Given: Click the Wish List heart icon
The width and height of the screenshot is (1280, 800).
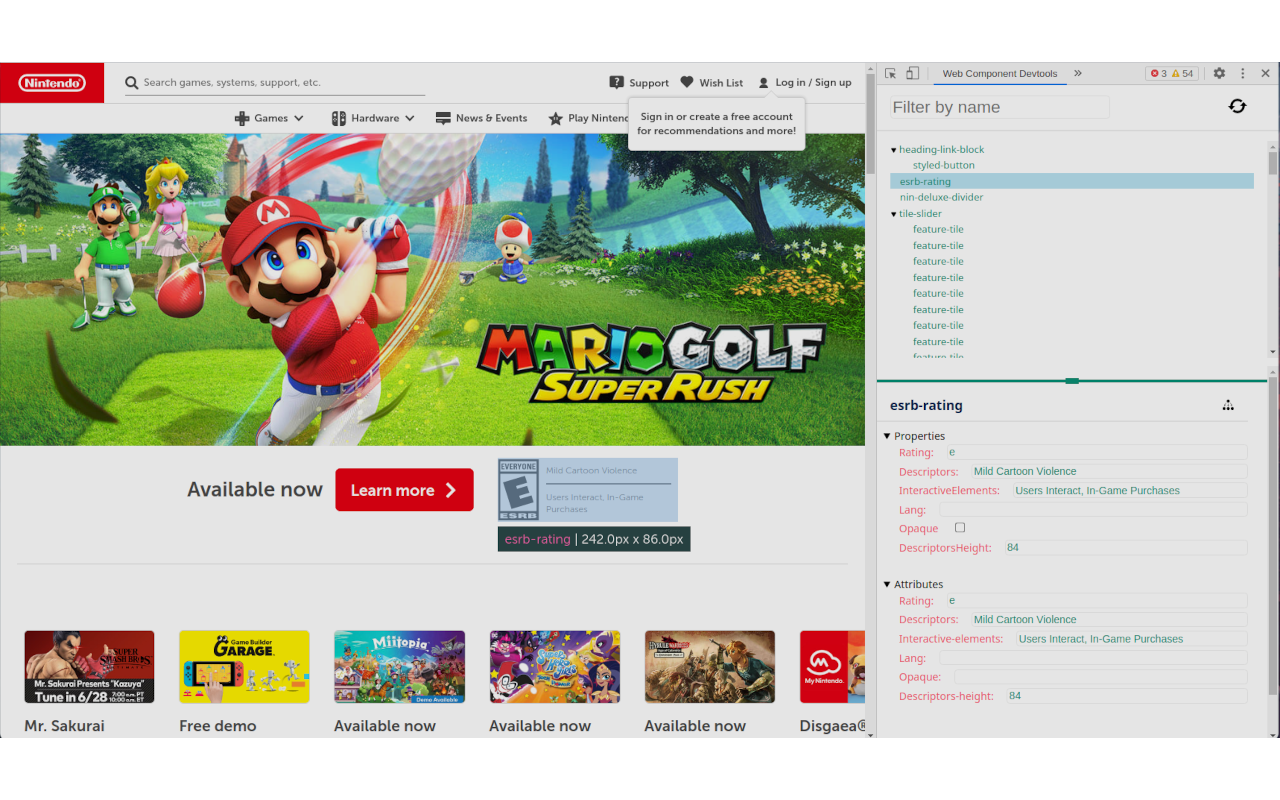Looking at the screenshot, I should [686, 82].
